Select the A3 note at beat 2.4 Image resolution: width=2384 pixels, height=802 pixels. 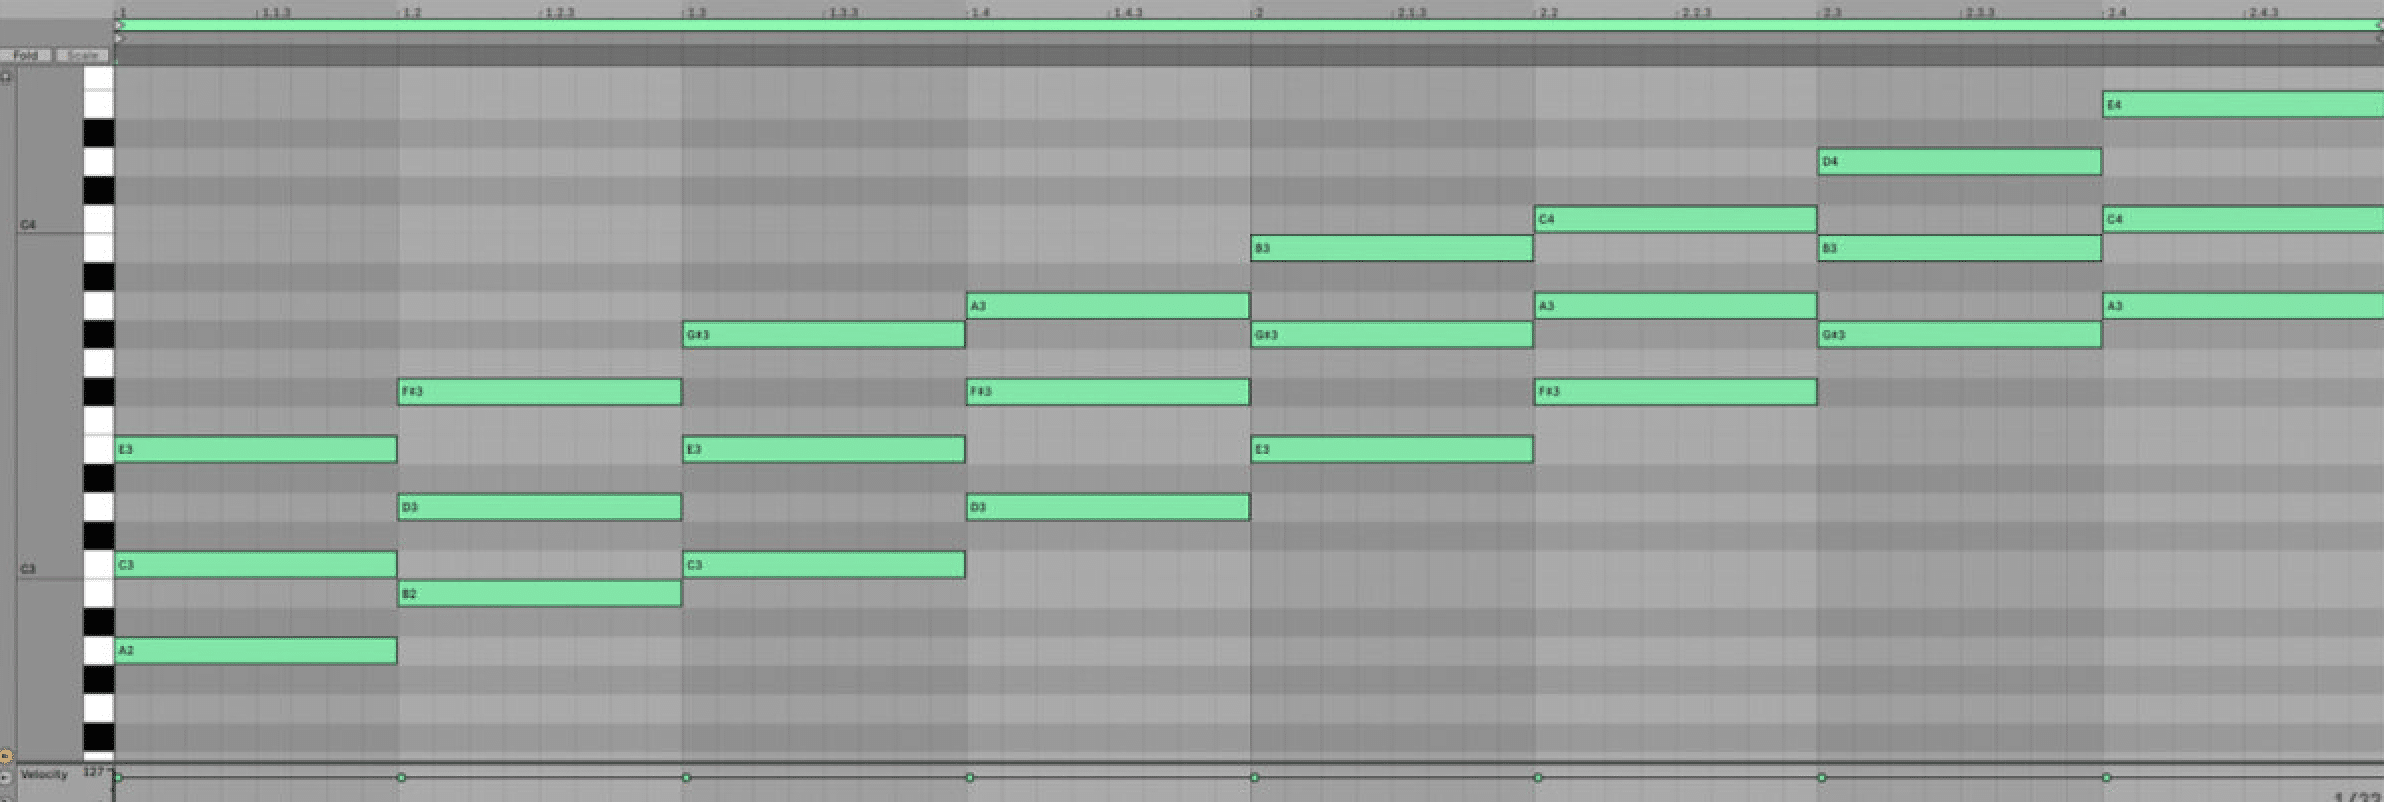(x=2243, y=305)
